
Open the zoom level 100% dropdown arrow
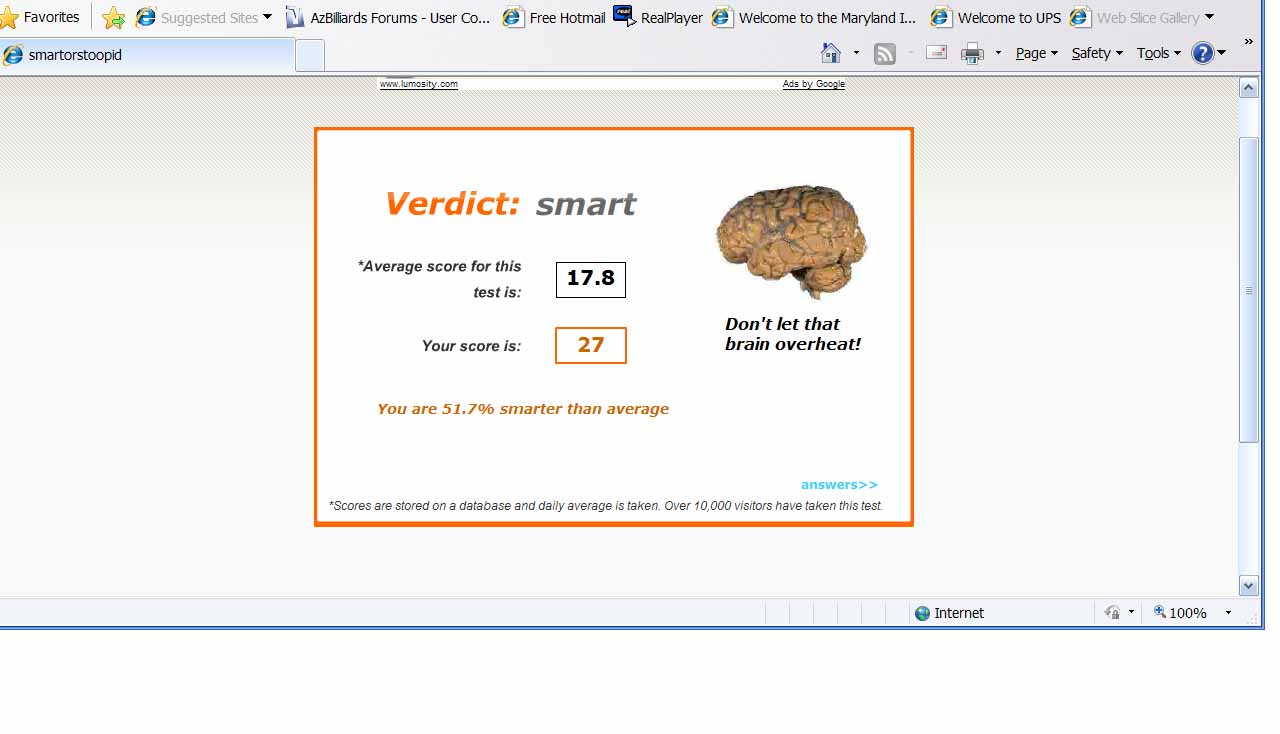coord(1228,613)
